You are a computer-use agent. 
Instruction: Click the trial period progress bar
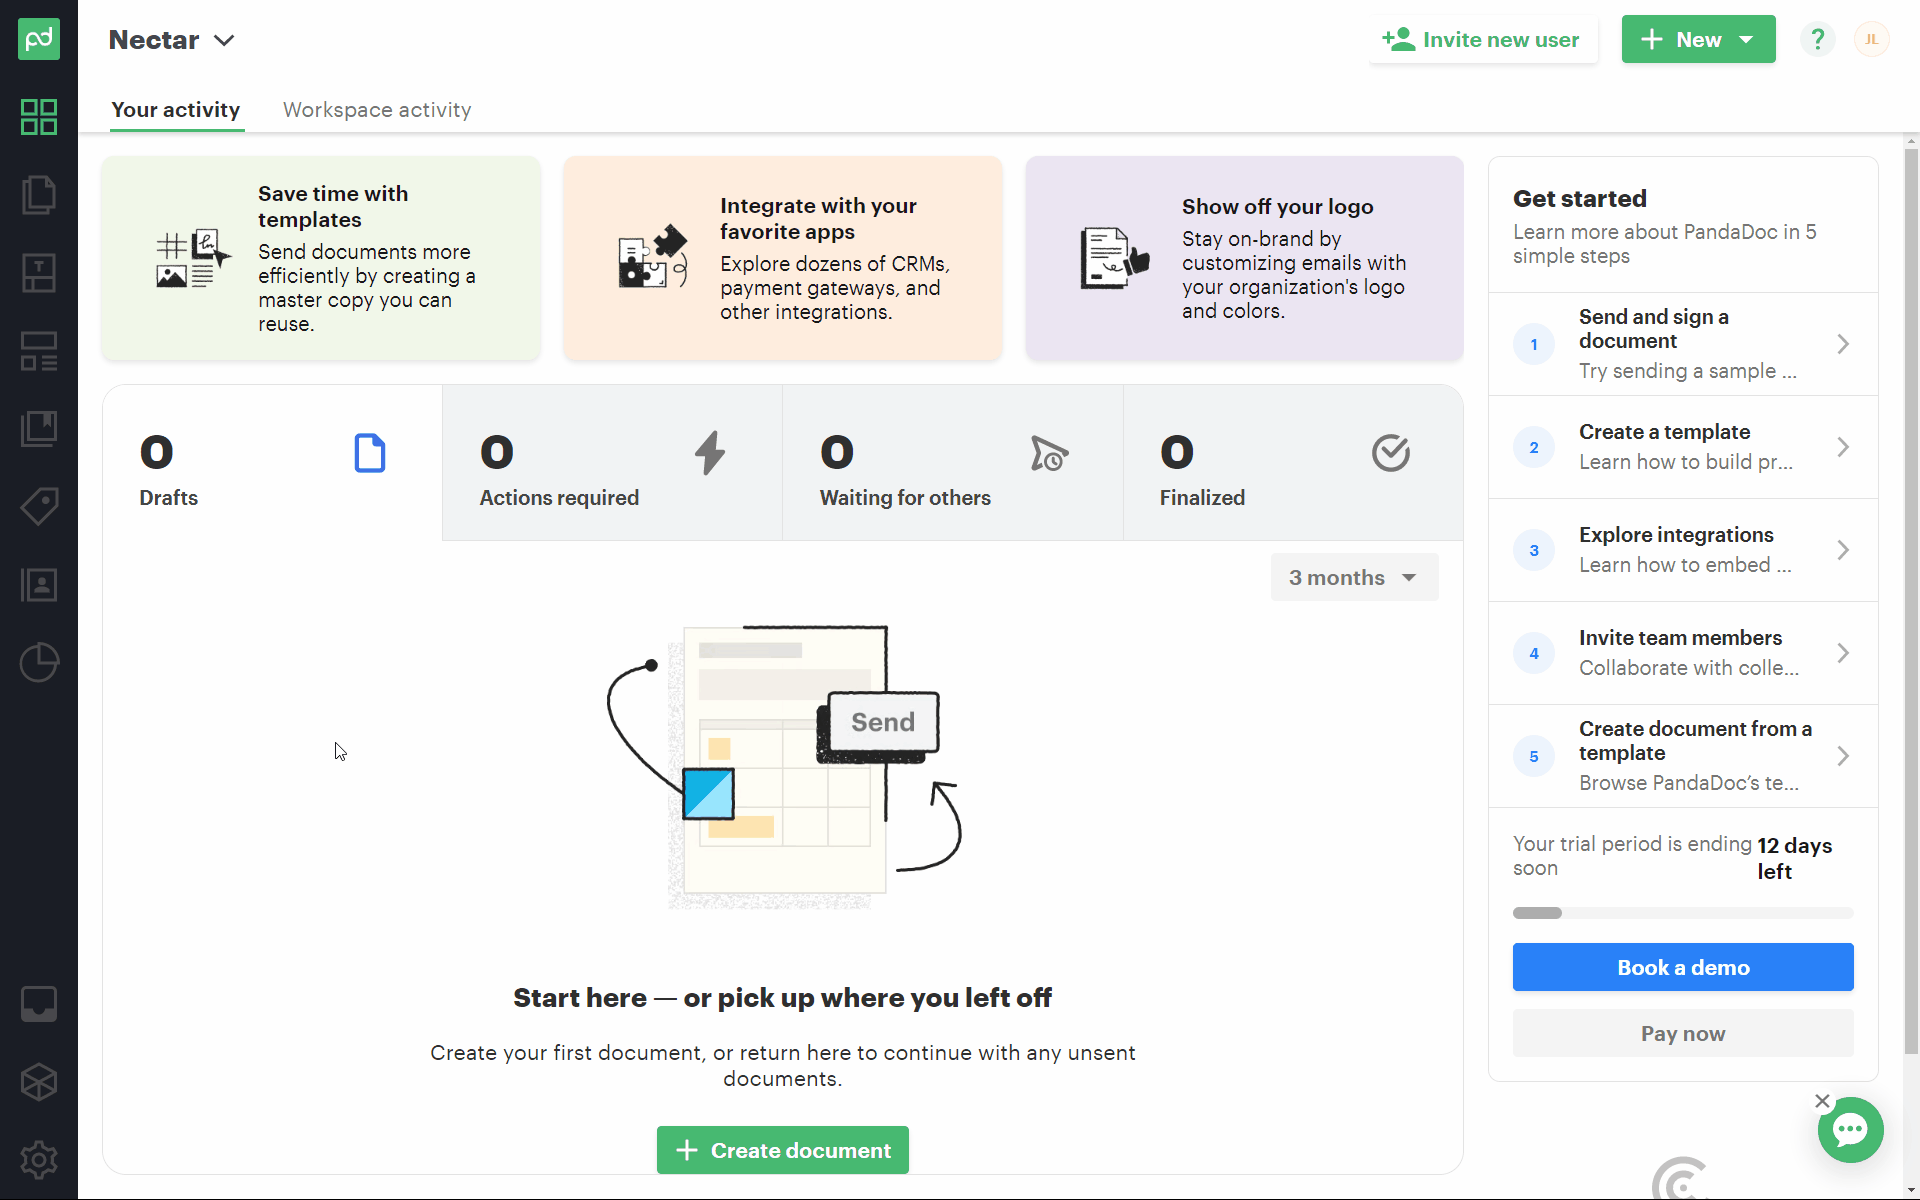[1683, 913]
